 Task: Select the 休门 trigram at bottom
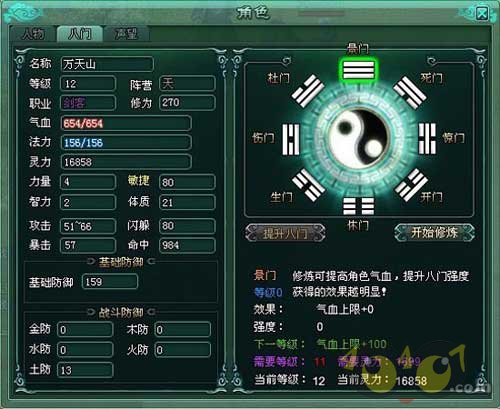359,206
